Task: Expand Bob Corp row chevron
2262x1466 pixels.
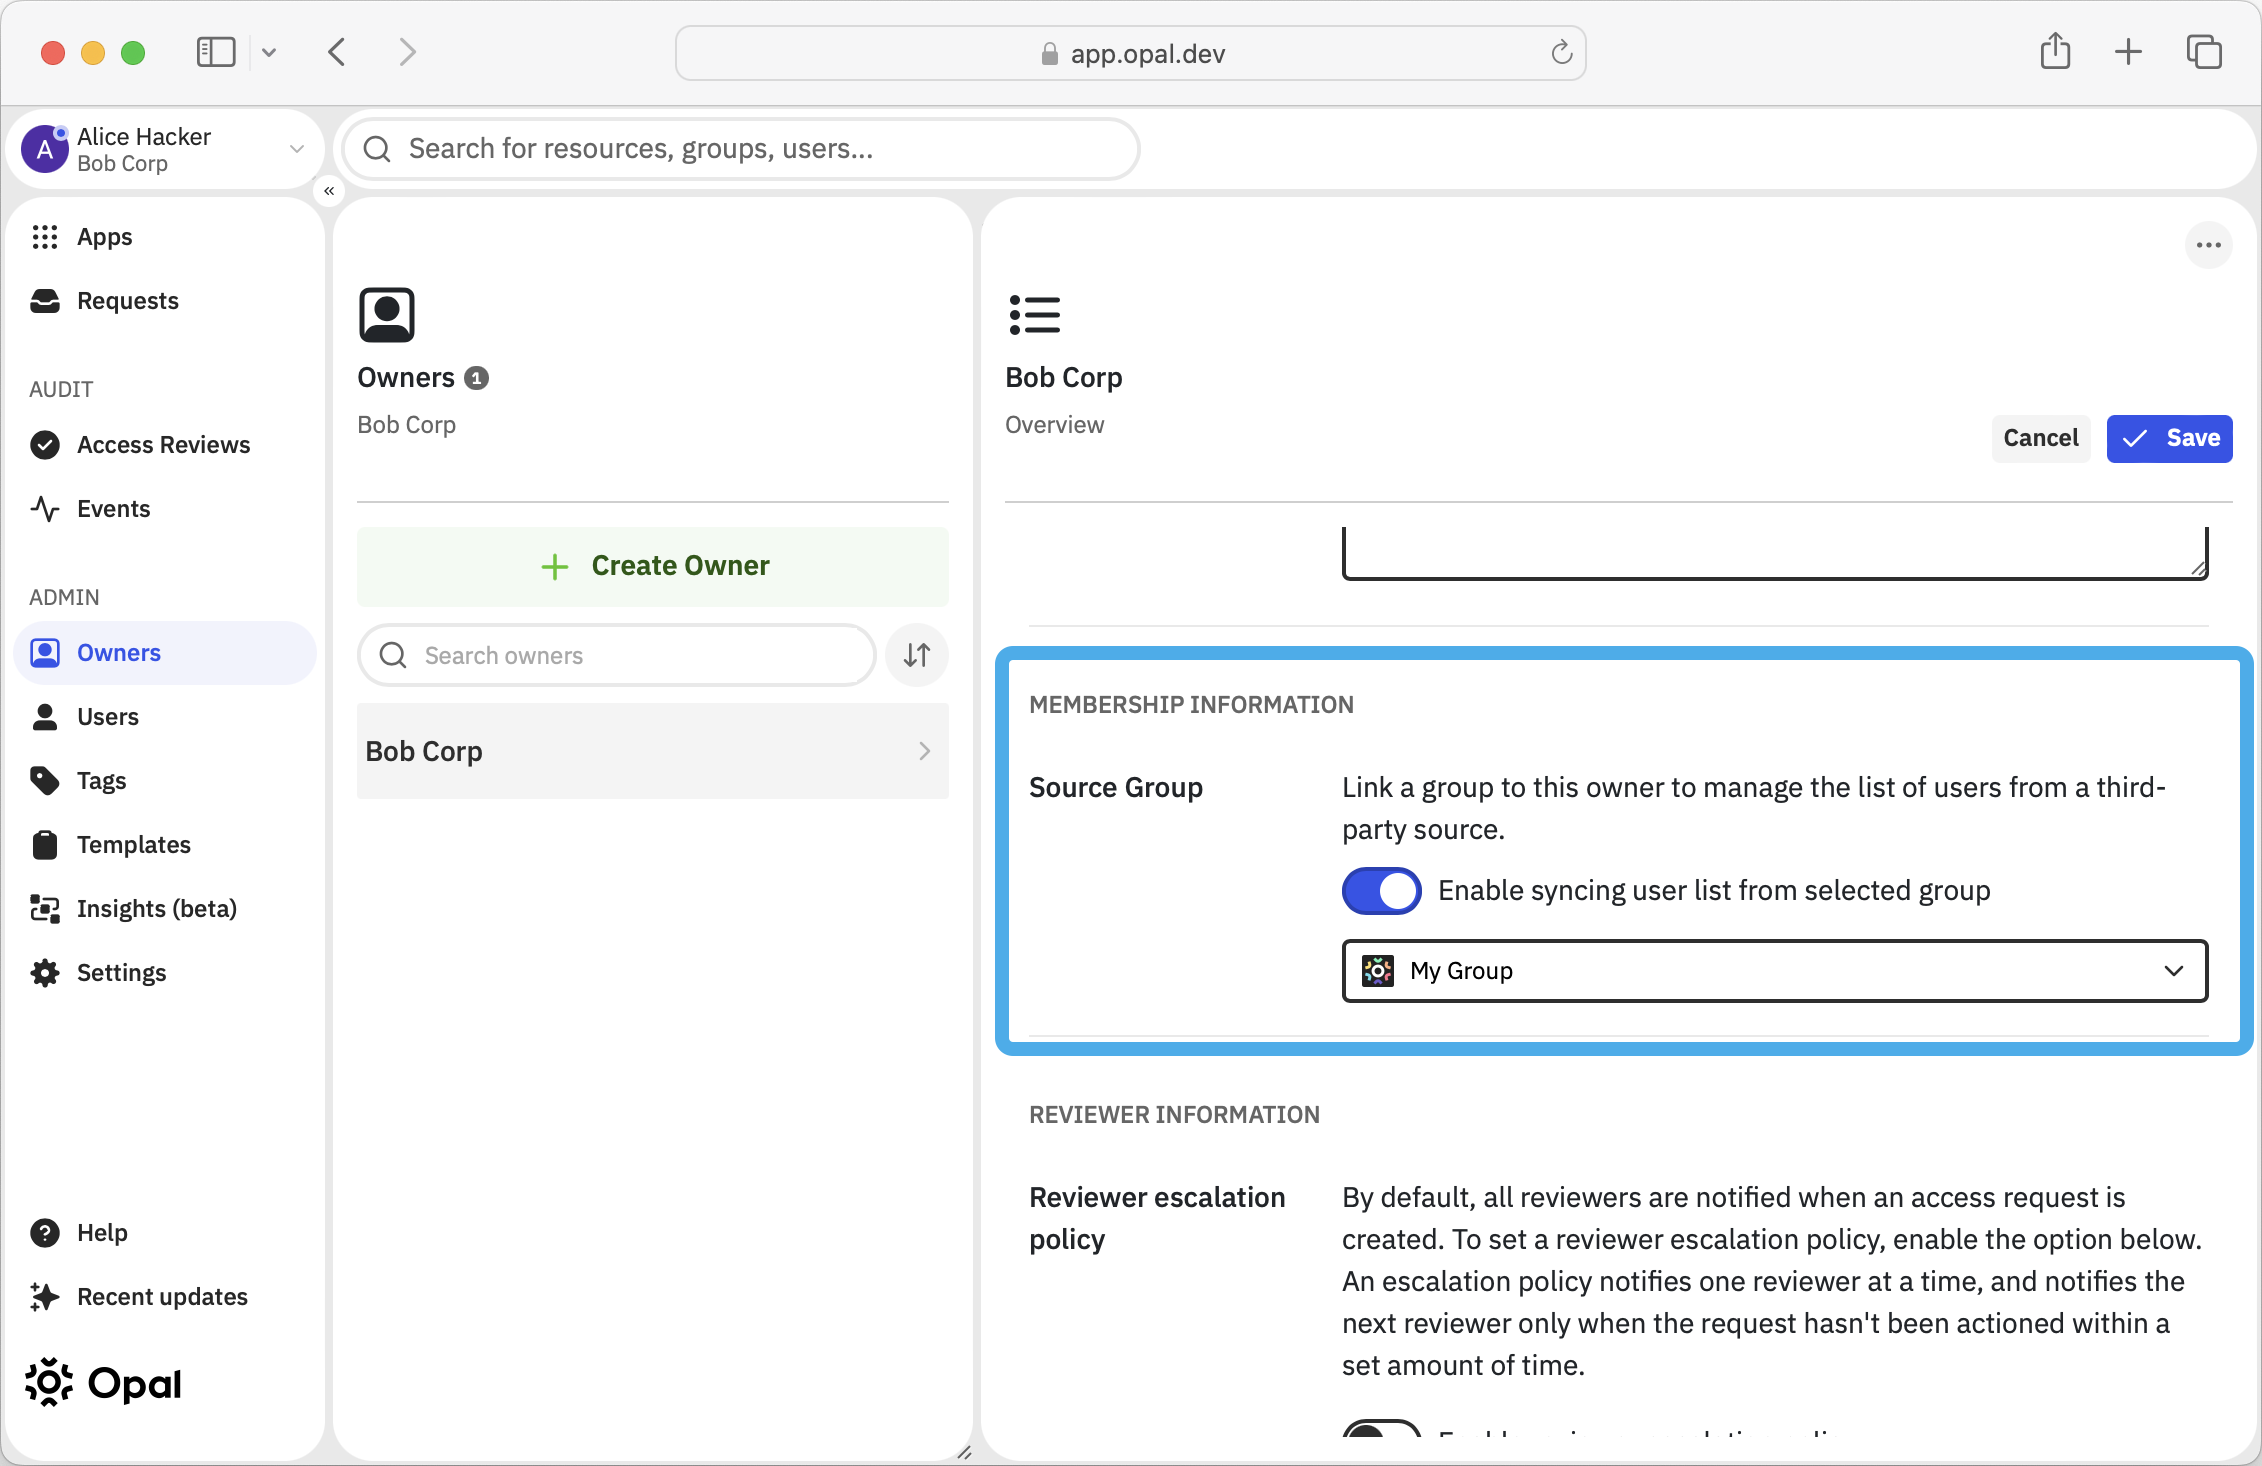Action: [925, 751]
